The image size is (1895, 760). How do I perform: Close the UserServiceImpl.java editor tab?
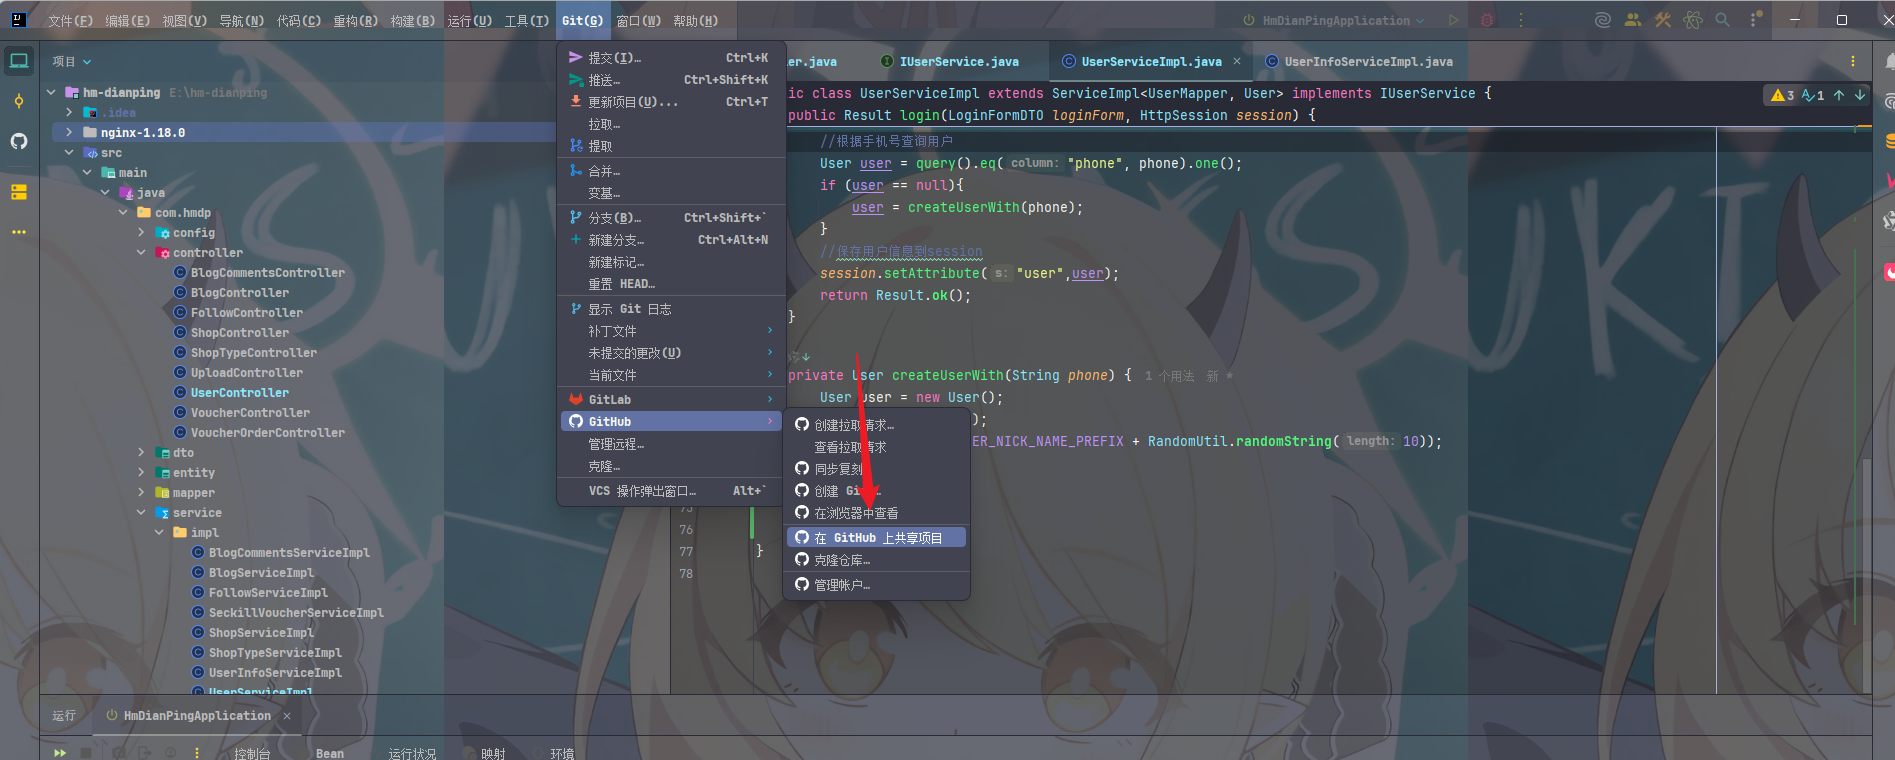click(x=1237, y=62)
